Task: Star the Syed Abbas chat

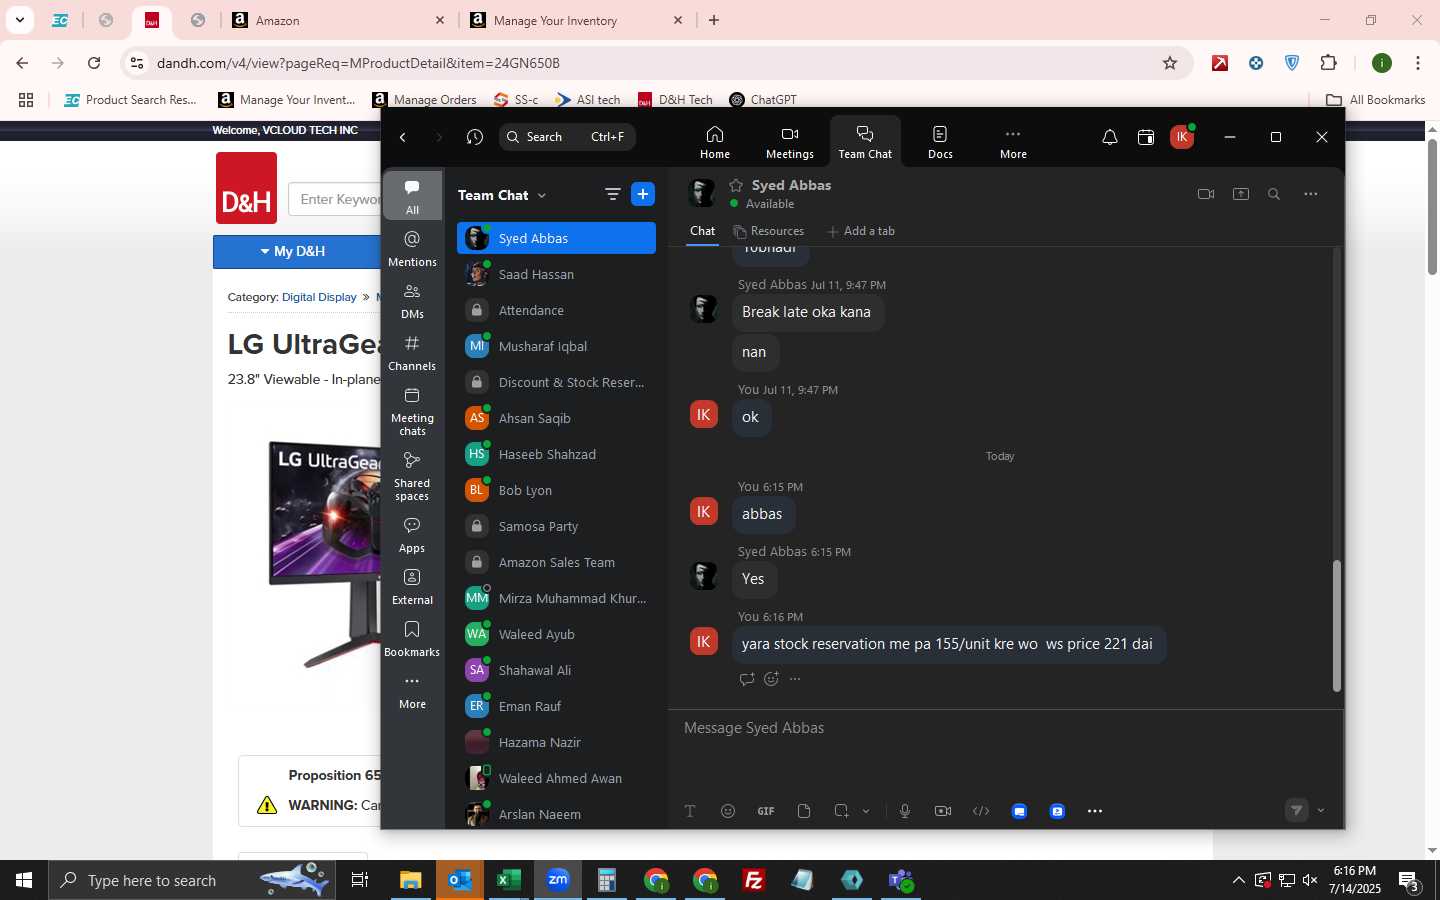Action: [x=736, y=185]
